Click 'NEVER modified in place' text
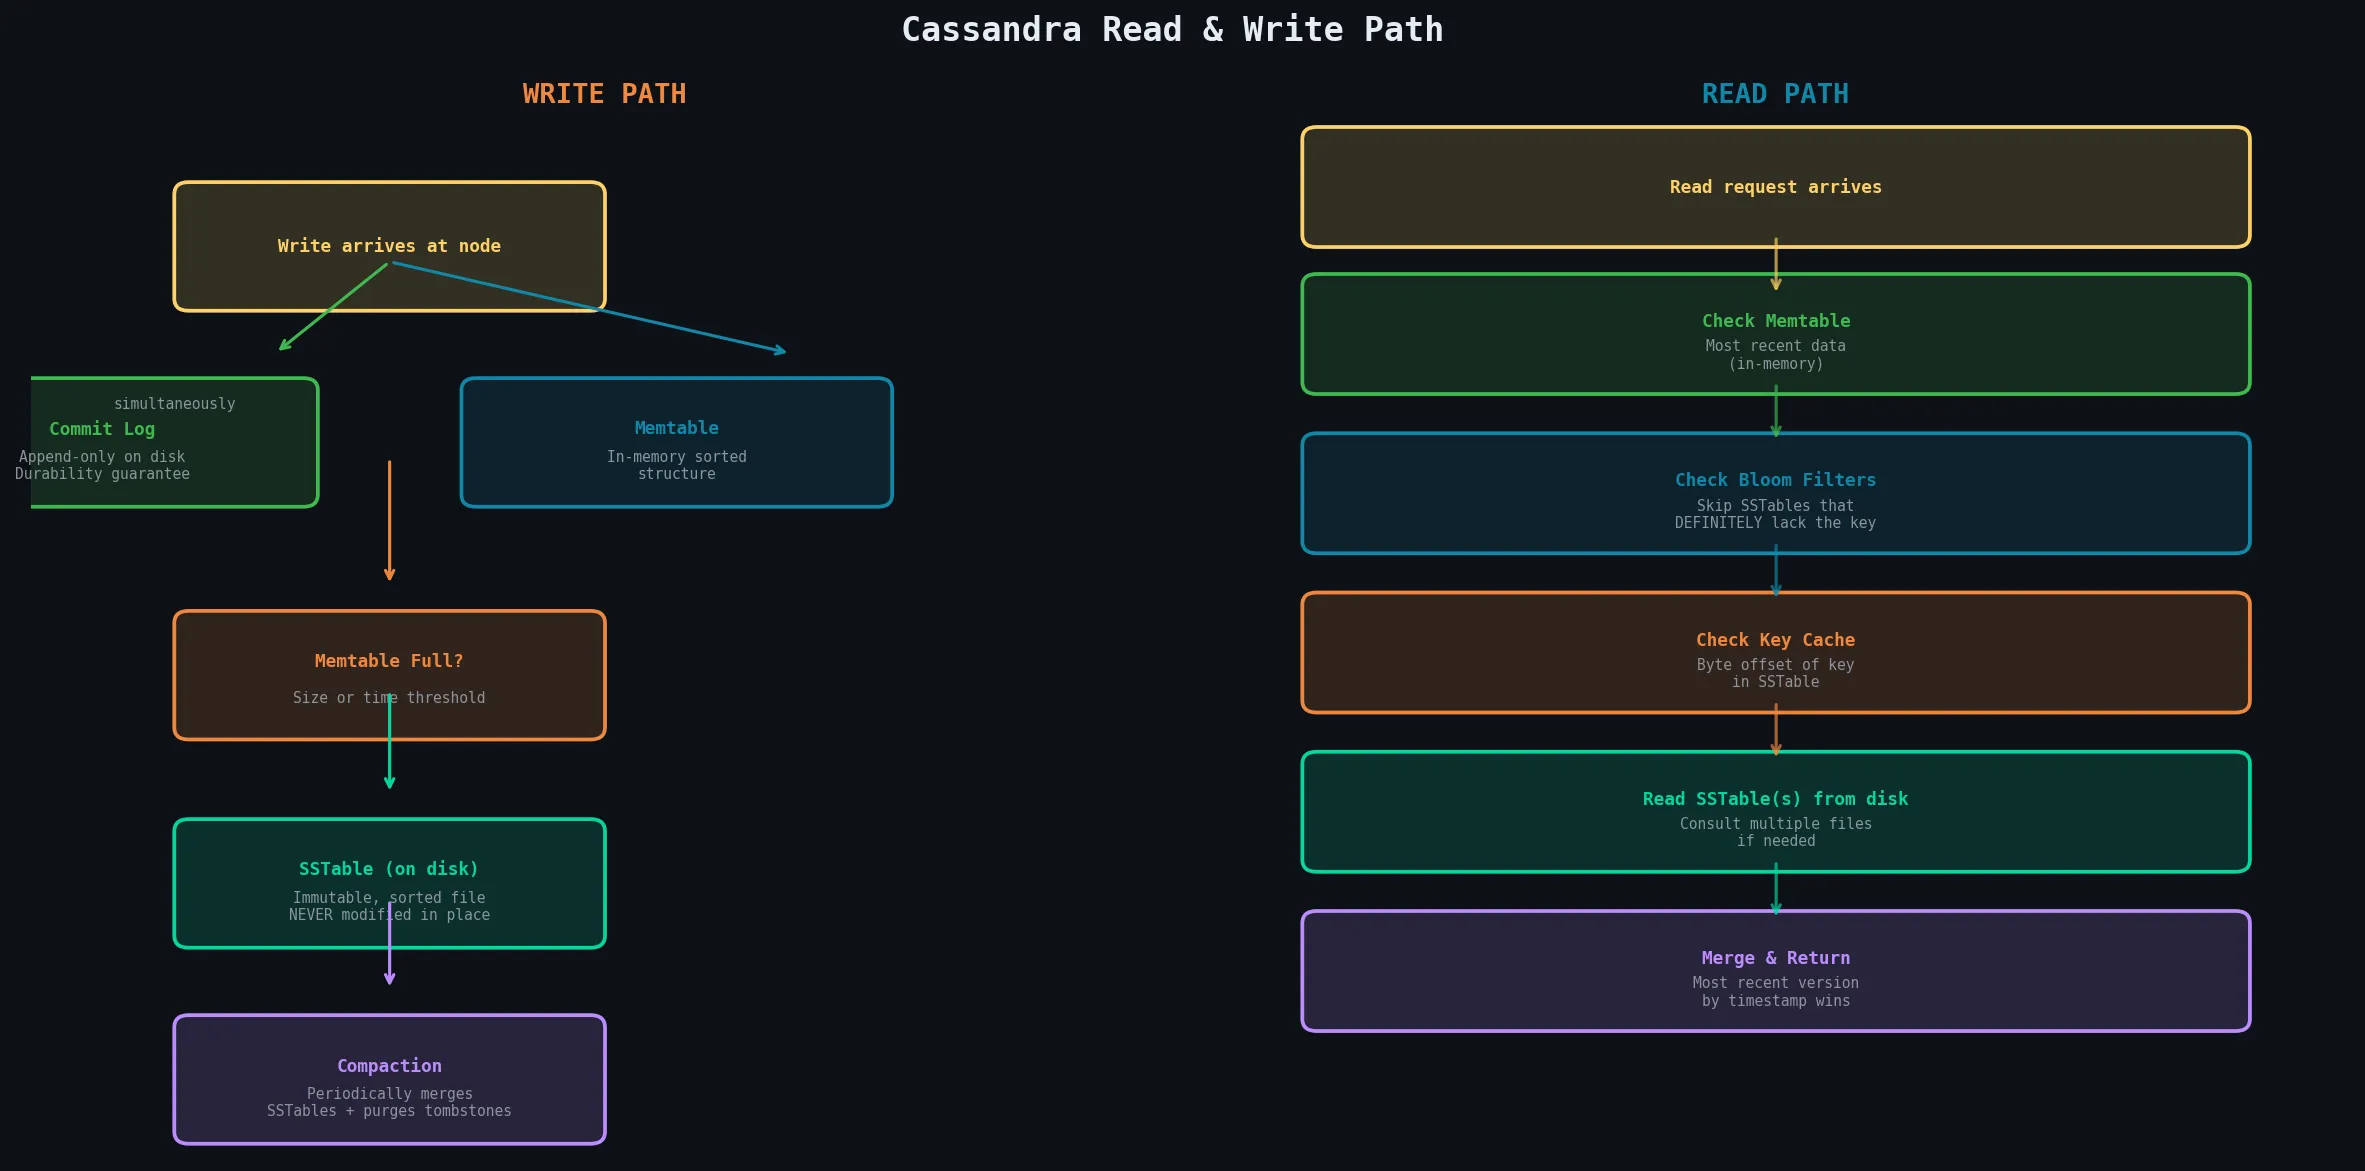2365x1171 pixels. pos(389,915)
